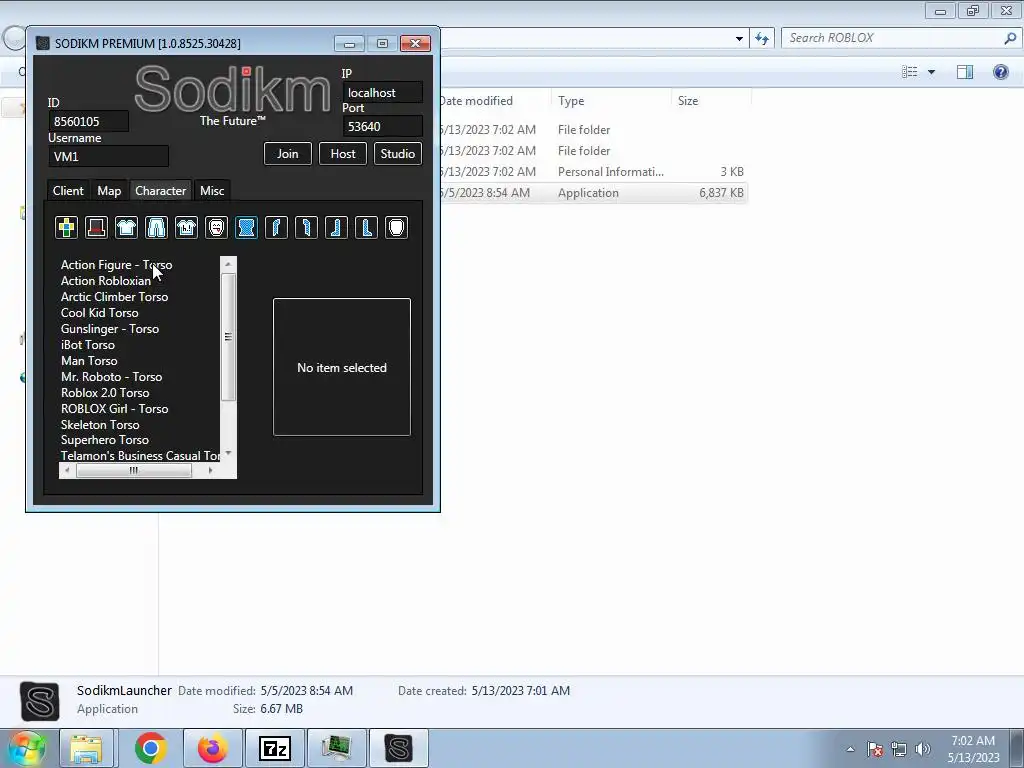The width and height of the screenshot is (1024, 768).
Task: Focus the ID field showing 8560105
Action: tap(88, 121)
